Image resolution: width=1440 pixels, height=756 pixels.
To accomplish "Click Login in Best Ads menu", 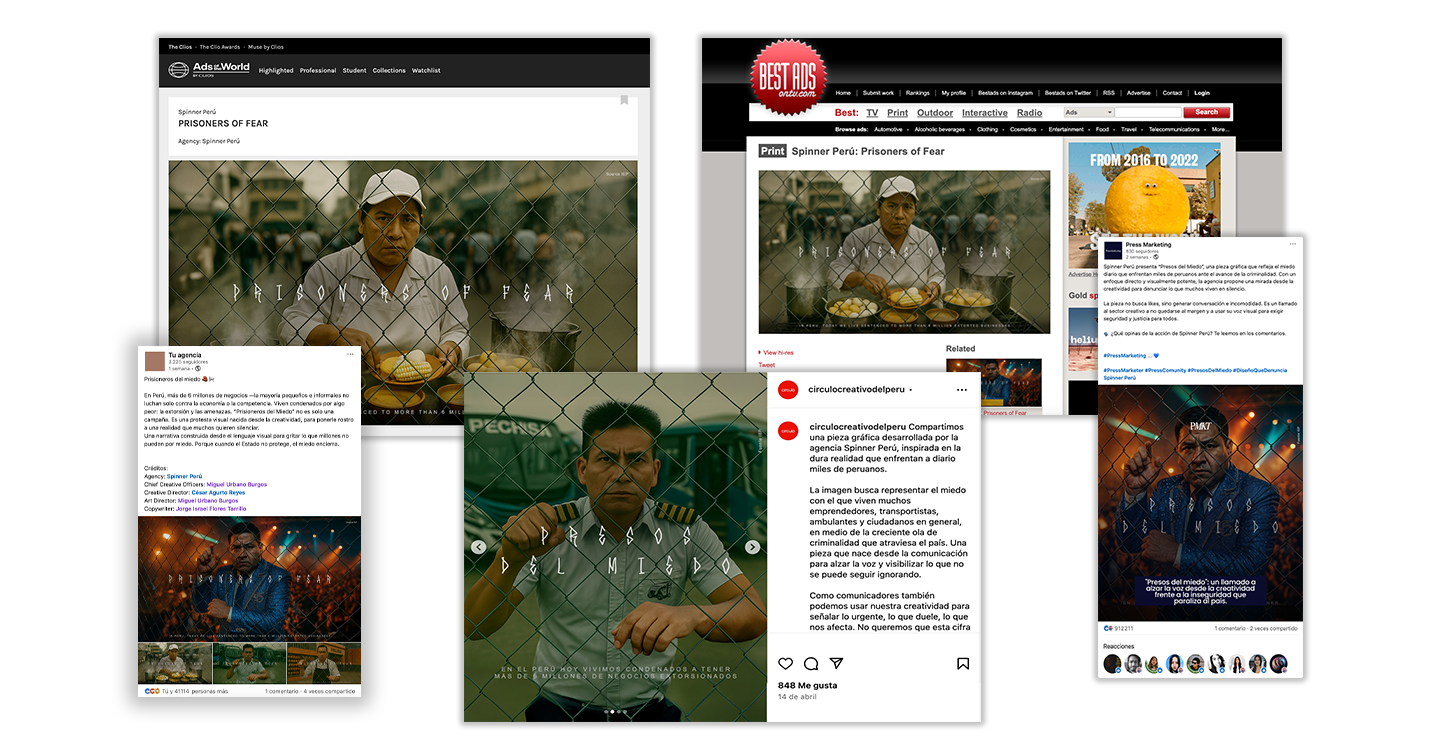I will pos(1202,93).
